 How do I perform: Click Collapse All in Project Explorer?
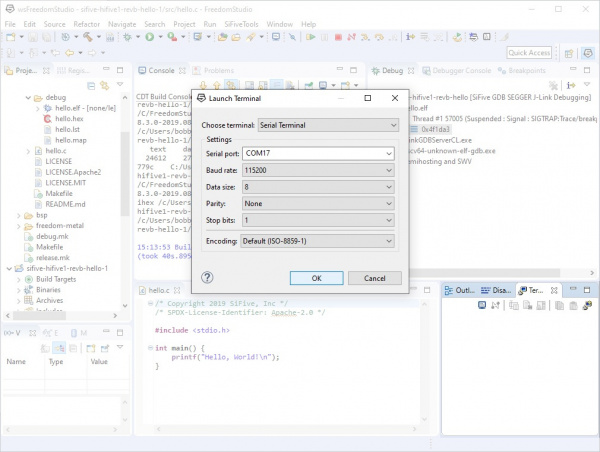(91, 85)
